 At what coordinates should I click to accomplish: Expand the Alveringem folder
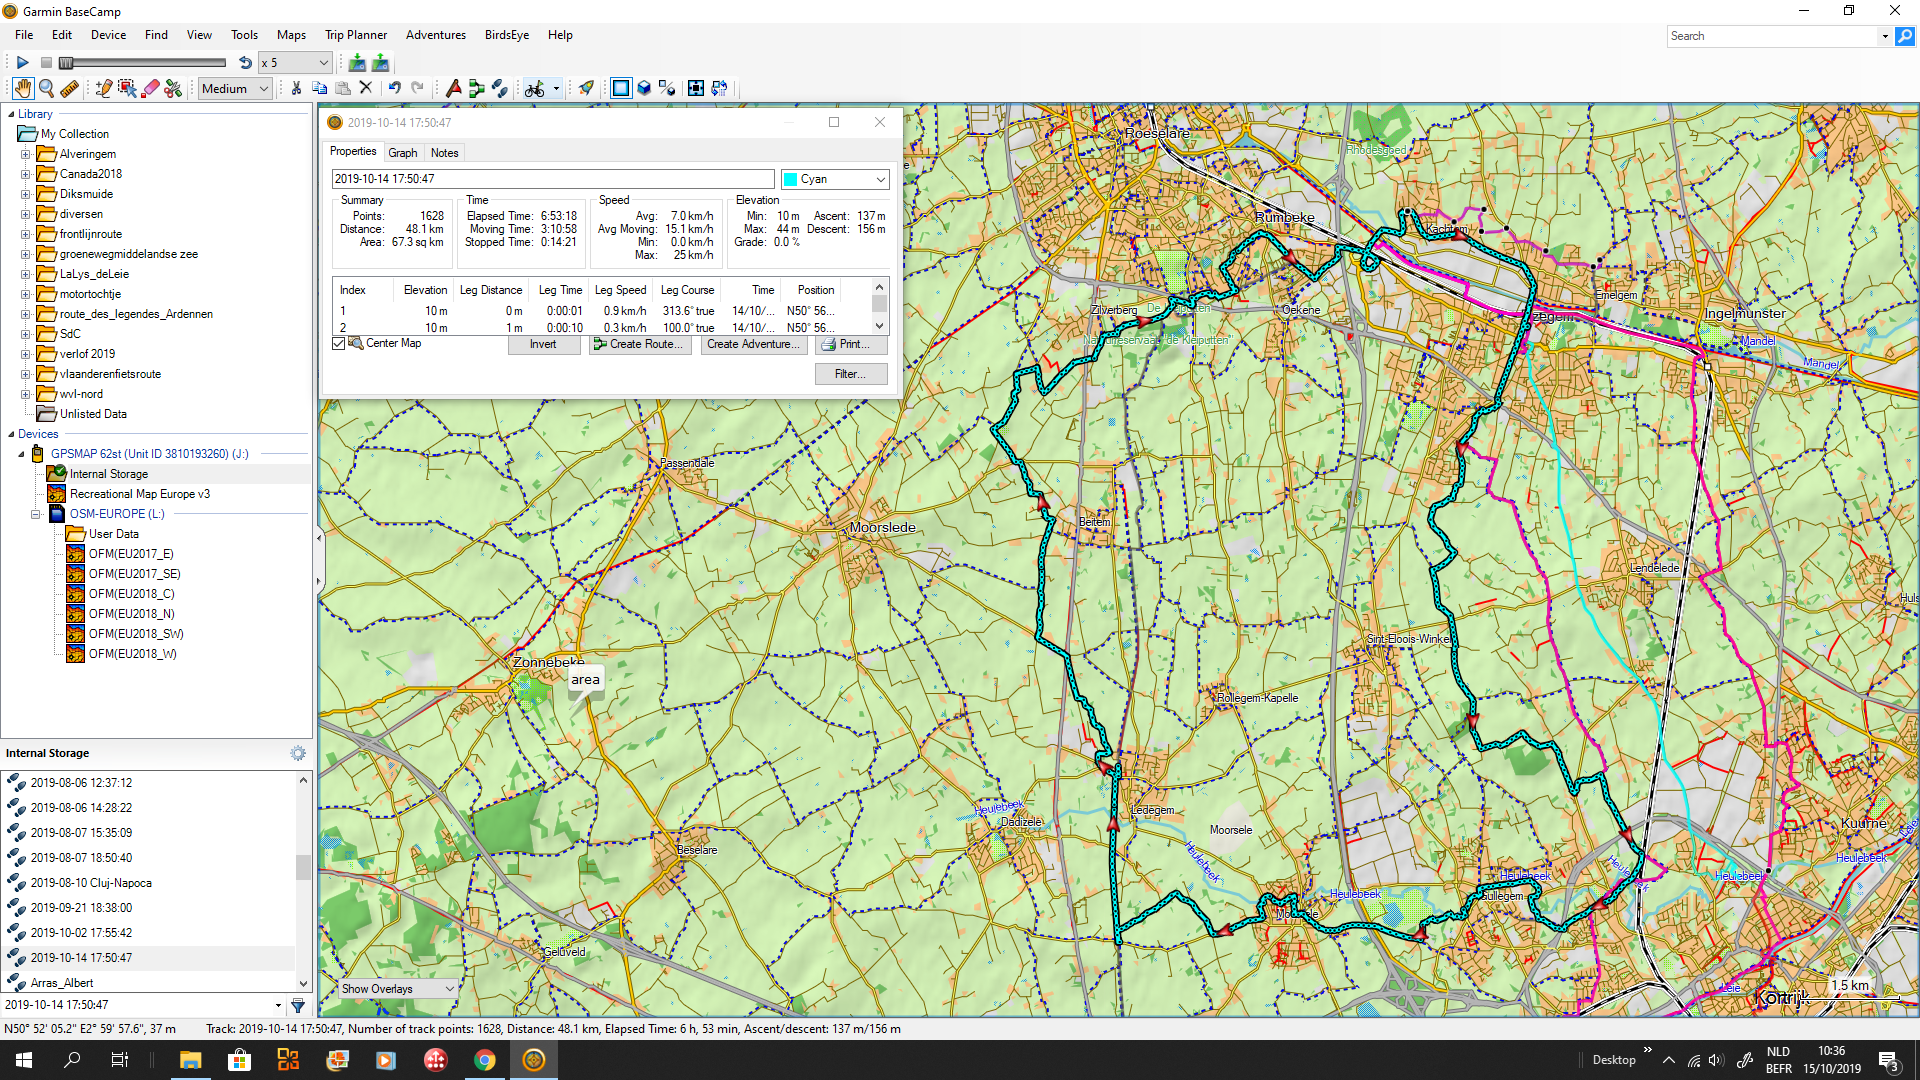coord(26,154)
